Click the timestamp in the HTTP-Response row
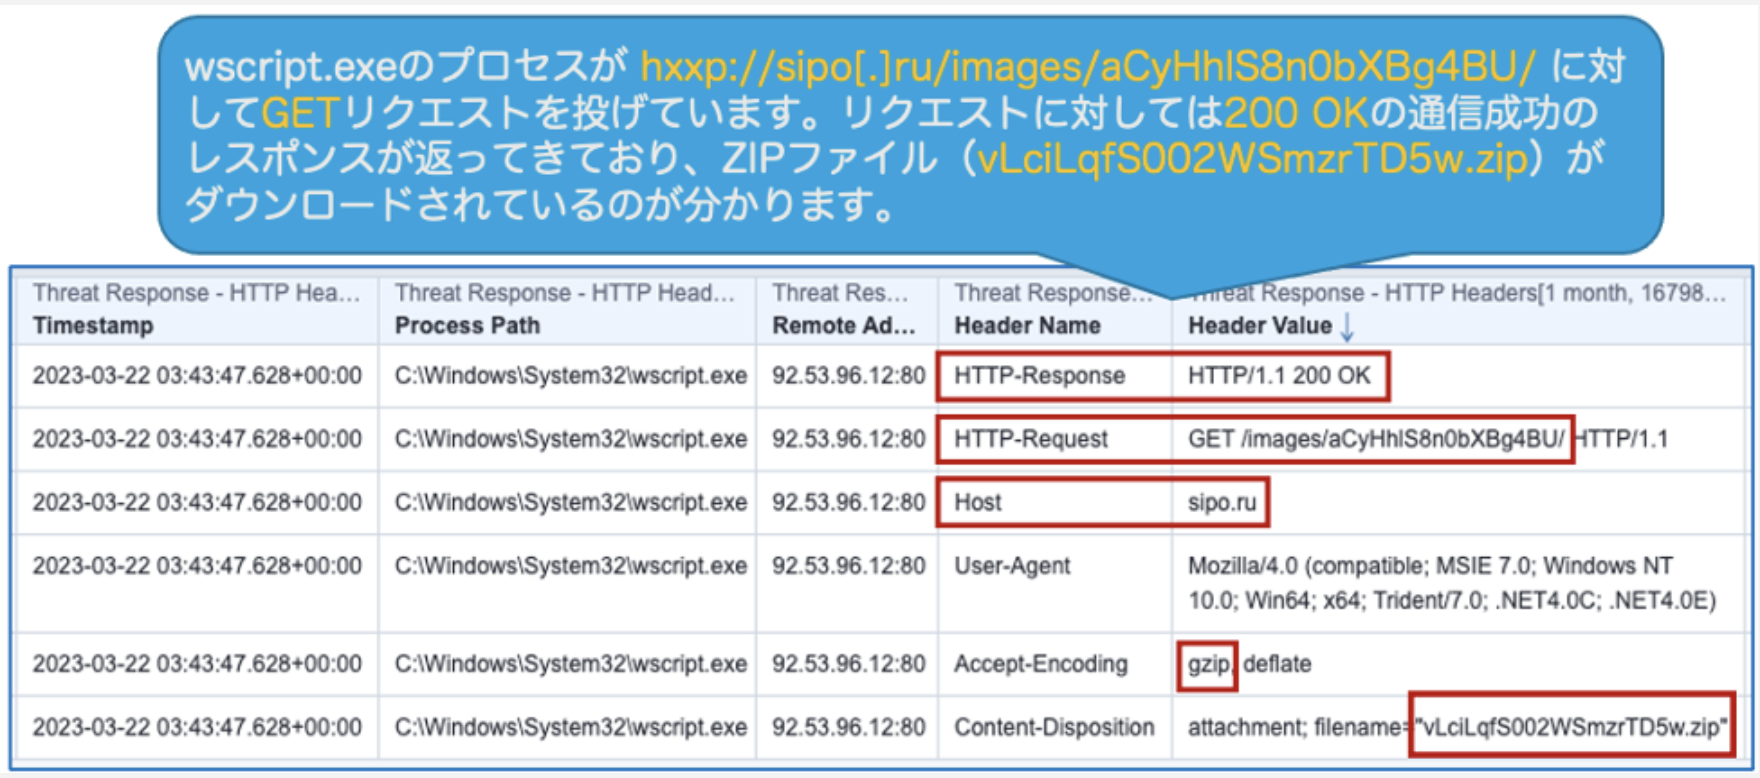Image resolution: width=1760 pixels, height=778 pixels. coord(197,376)
